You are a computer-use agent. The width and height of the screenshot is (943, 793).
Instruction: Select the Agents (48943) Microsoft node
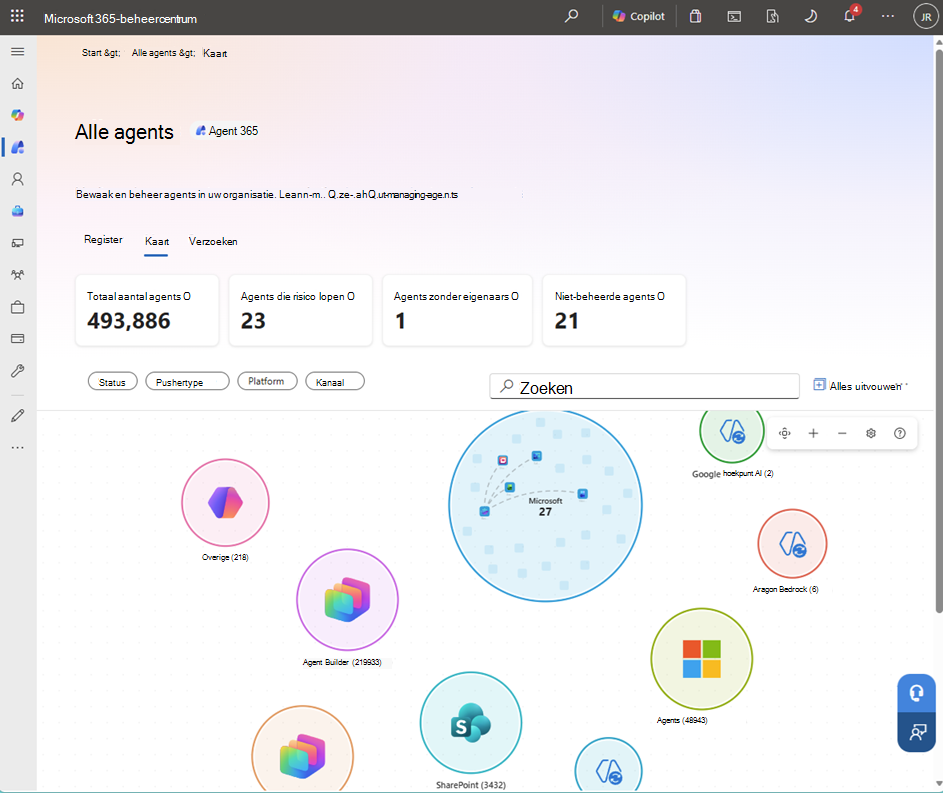(x=701, y=659)
